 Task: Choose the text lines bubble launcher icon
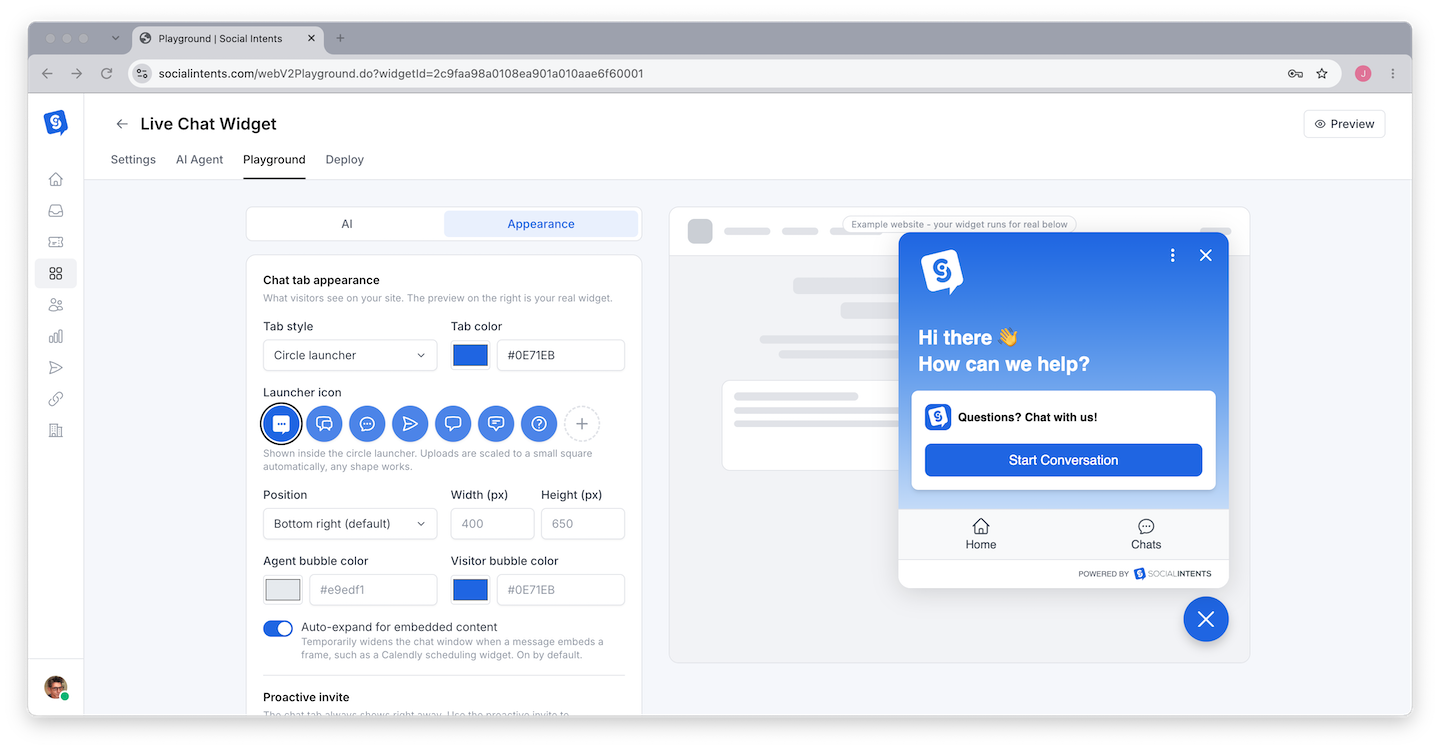(496, 424)
